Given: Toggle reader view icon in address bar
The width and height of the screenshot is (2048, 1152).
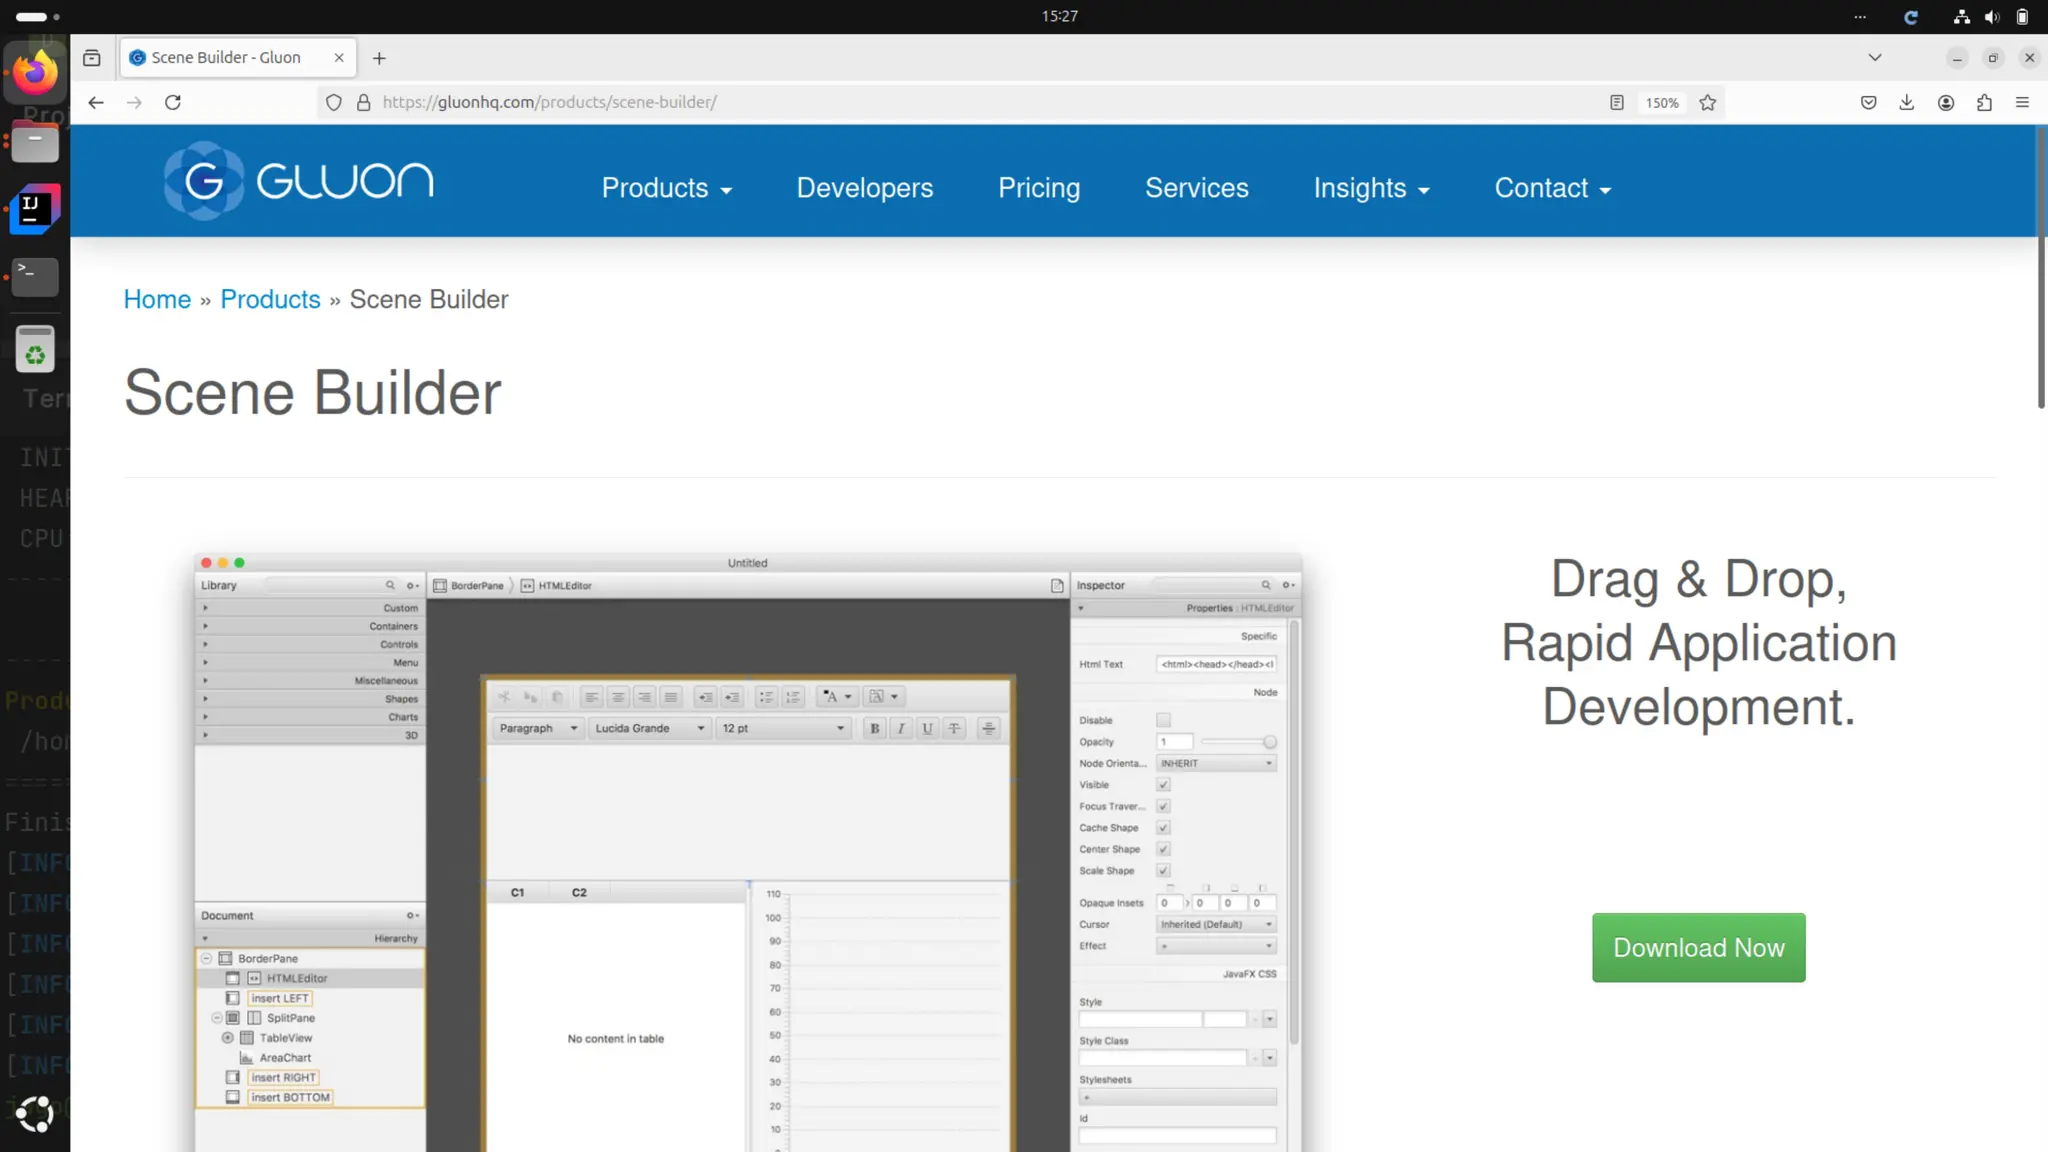Looking at the screenshot, I should click(x=1617, y=102).
